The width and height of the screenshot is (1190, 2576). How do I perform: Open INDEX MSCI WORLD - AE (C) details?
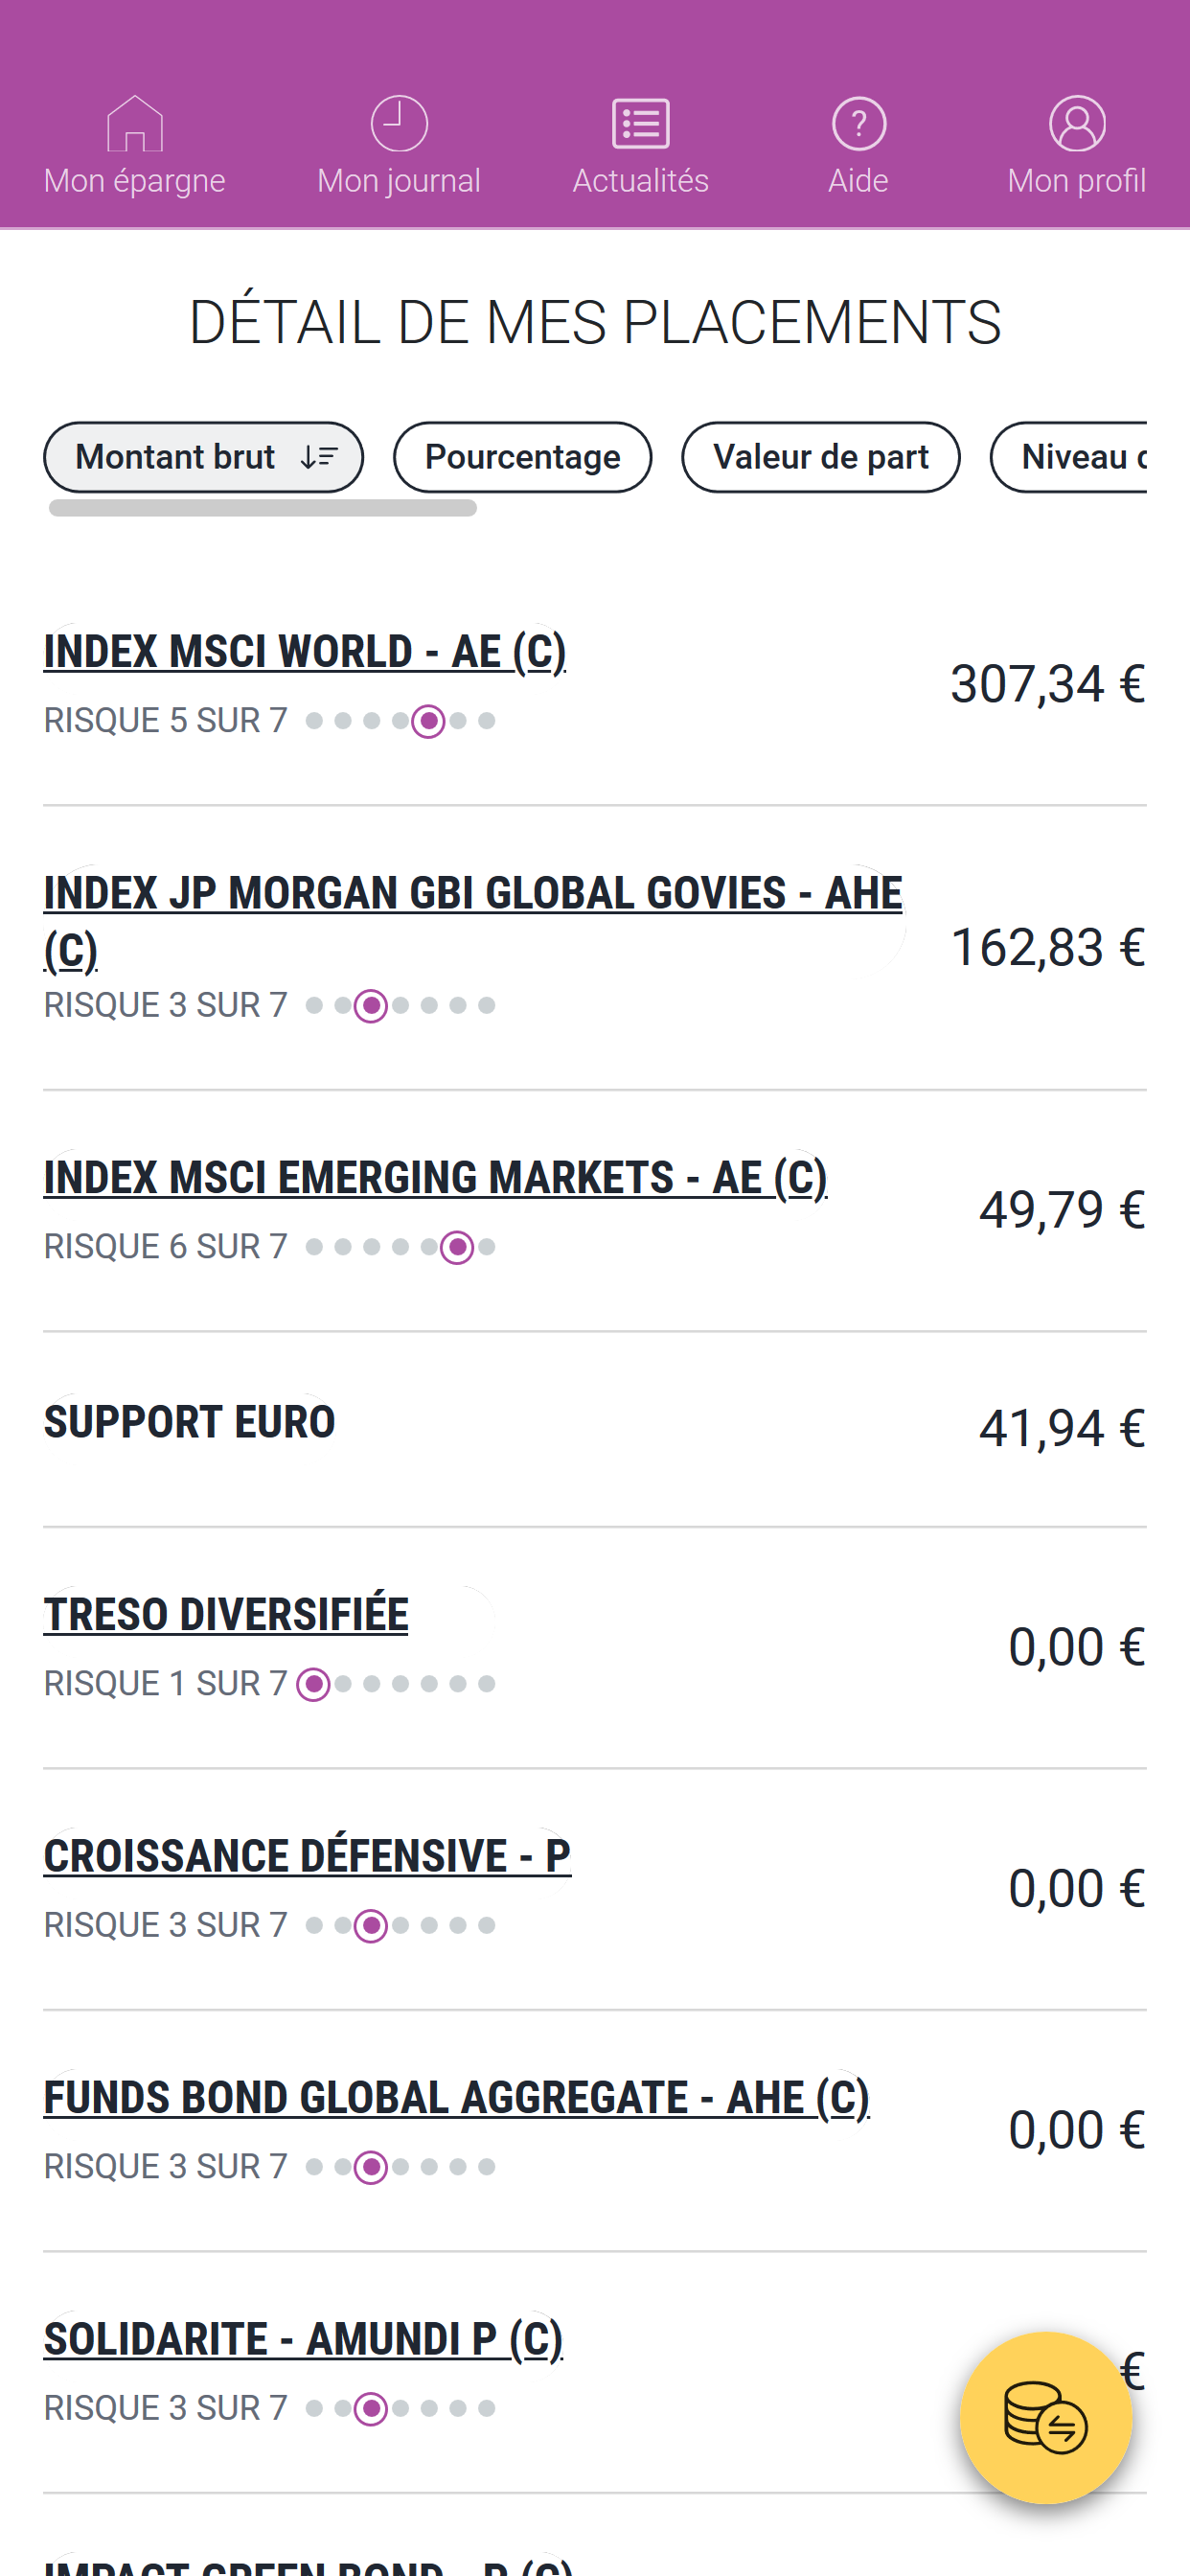[x=305, y=651]
